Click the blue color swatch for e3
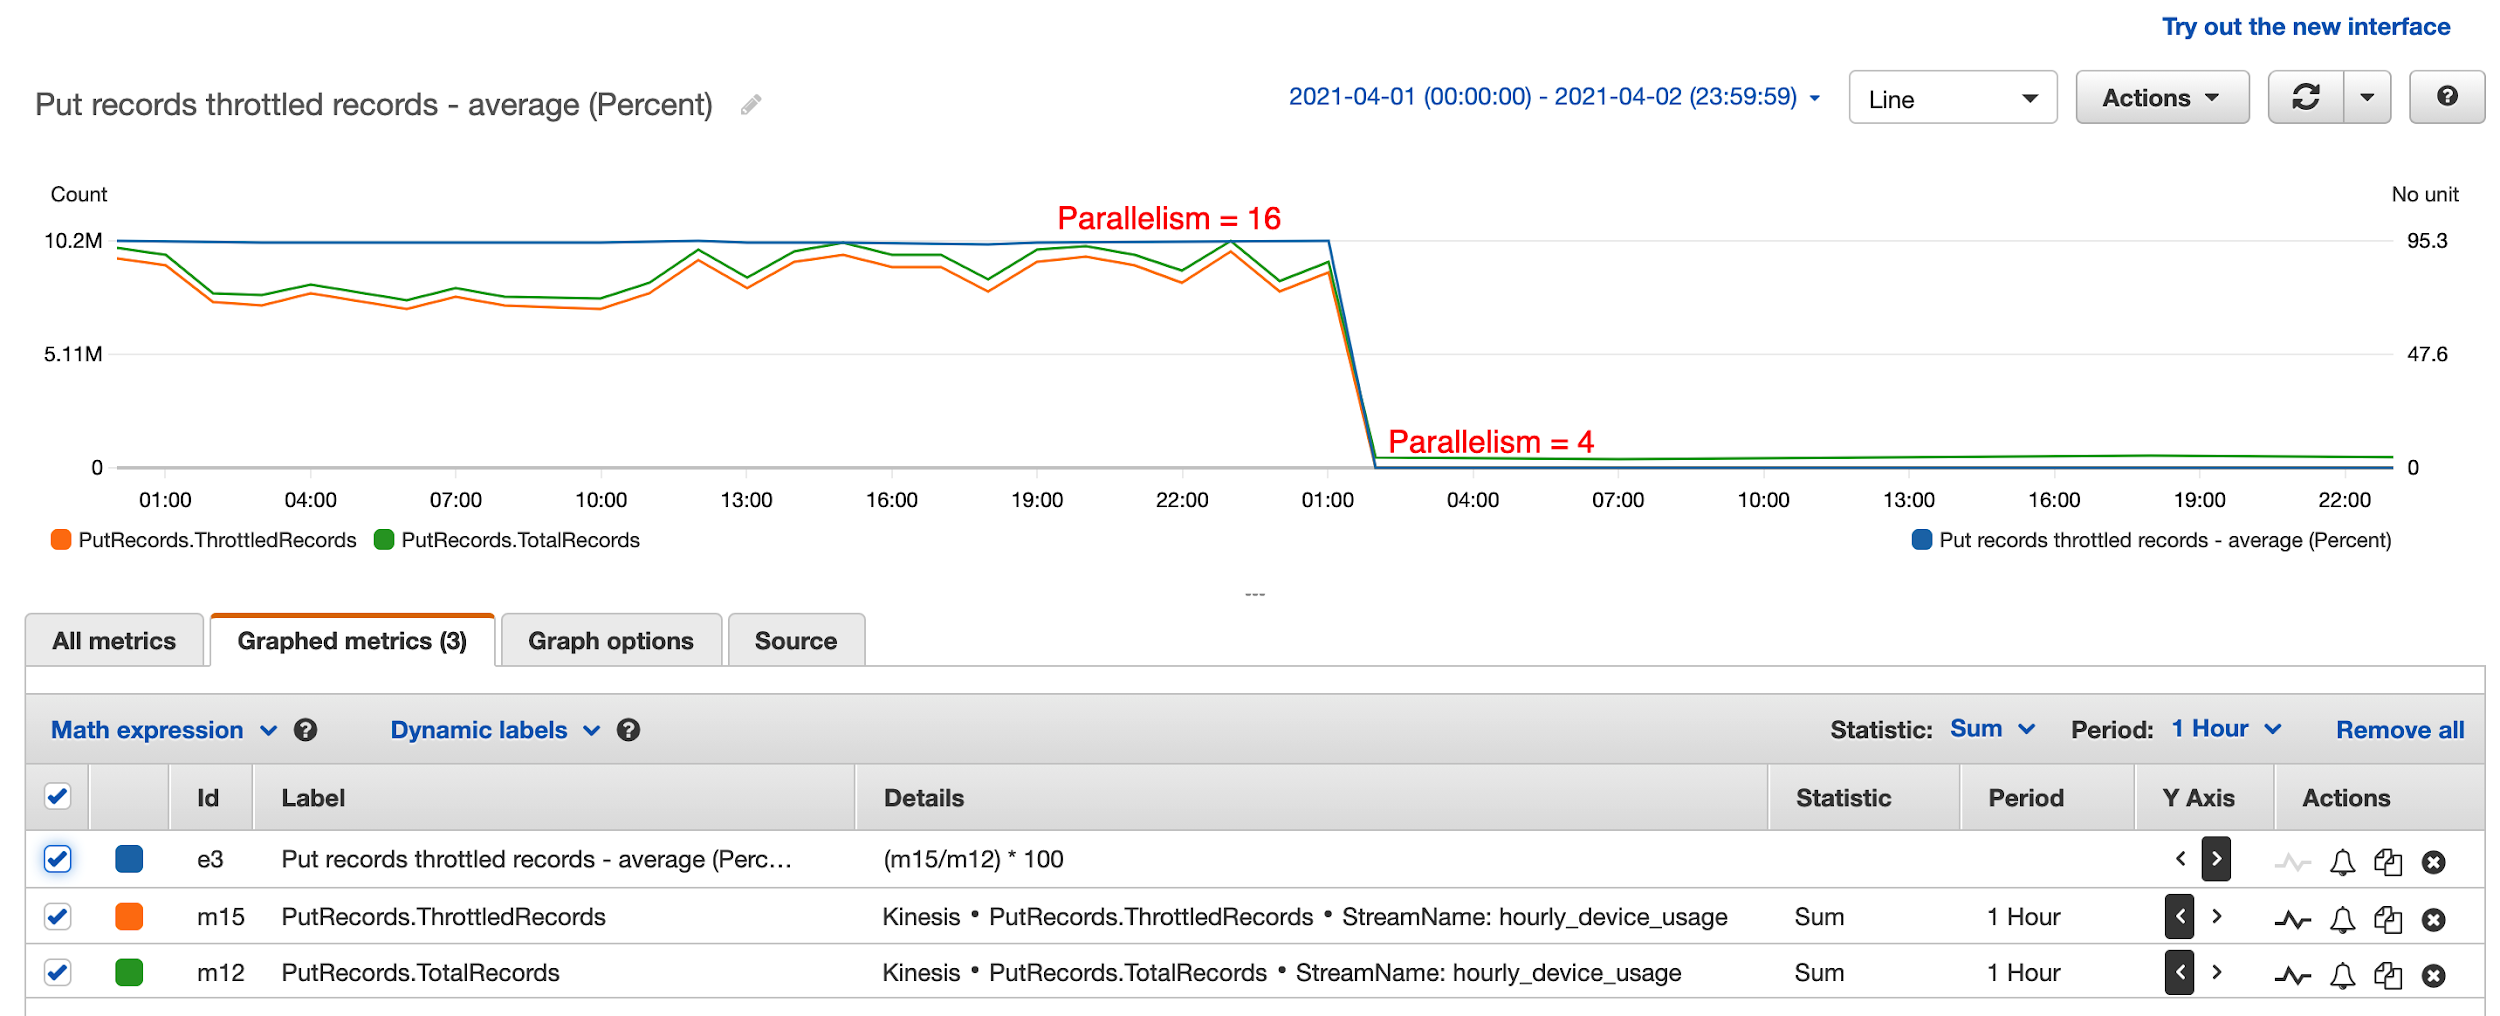The width and height of the screenshot is (2500, 1016). [129, 859]
